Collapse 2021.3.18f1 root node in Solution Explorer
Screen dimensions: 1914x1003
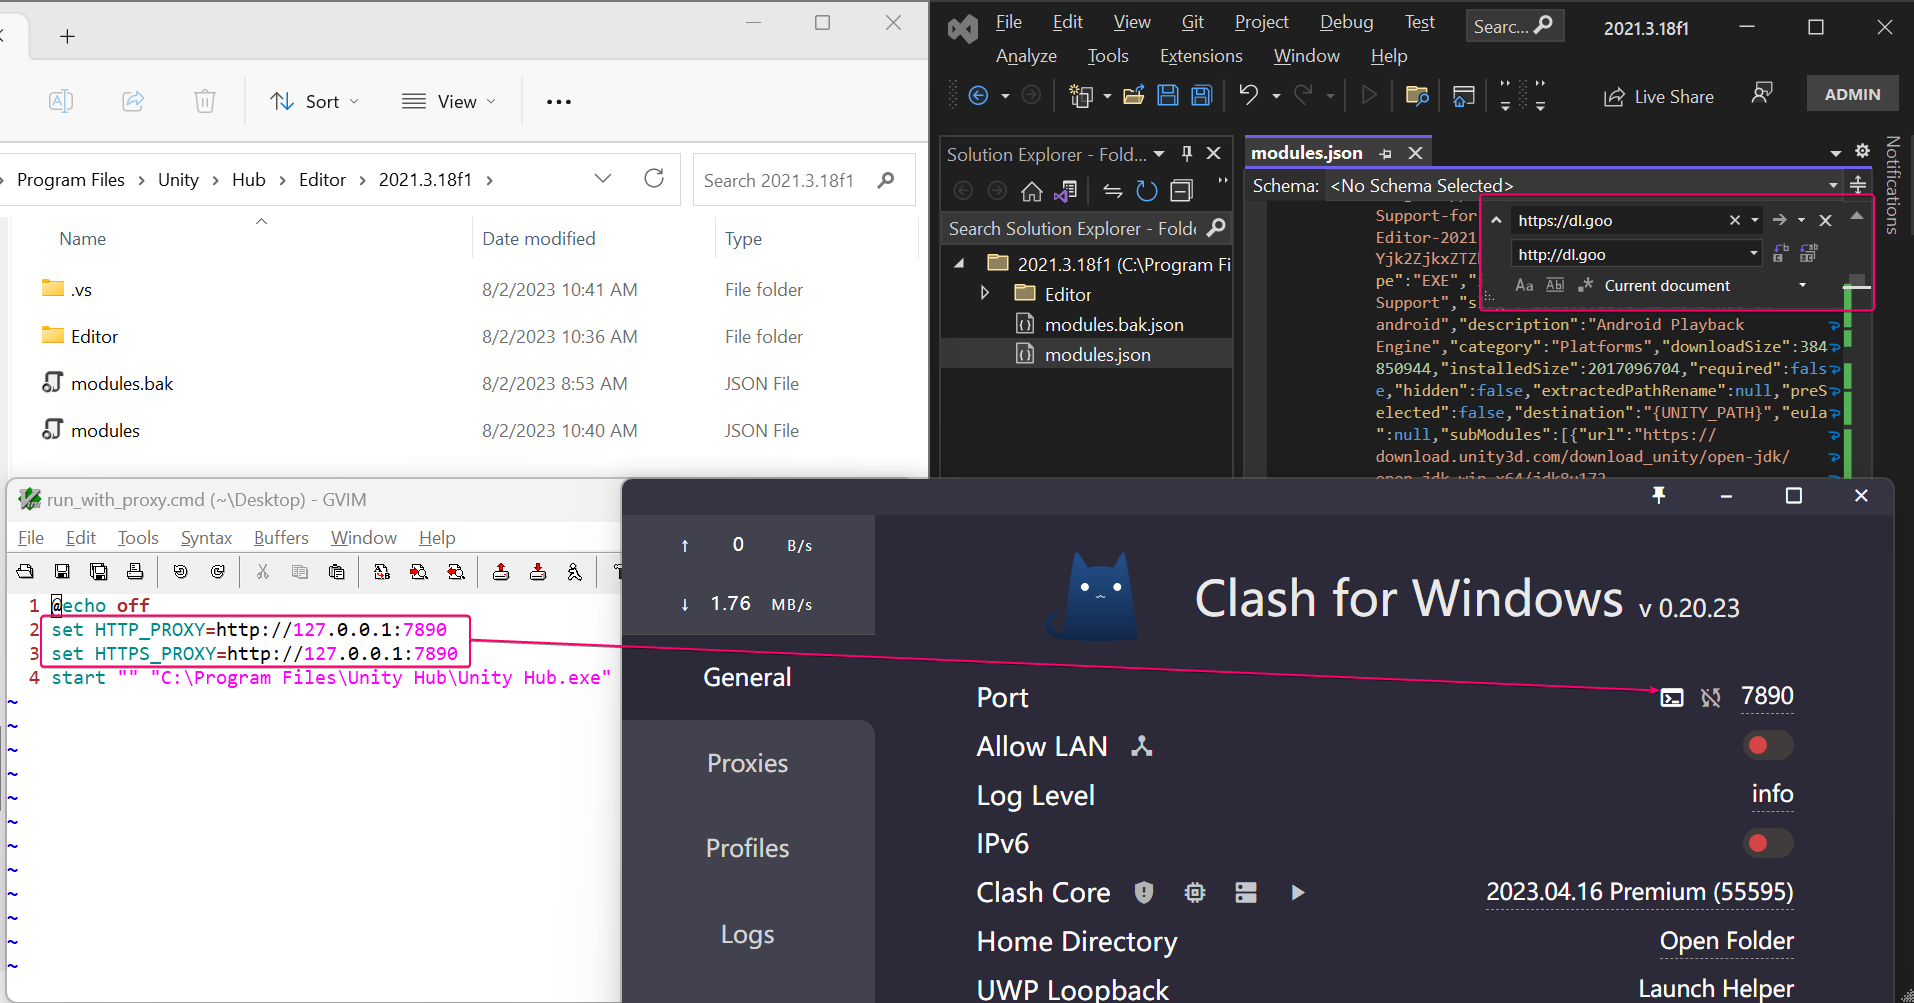(960, 264)
